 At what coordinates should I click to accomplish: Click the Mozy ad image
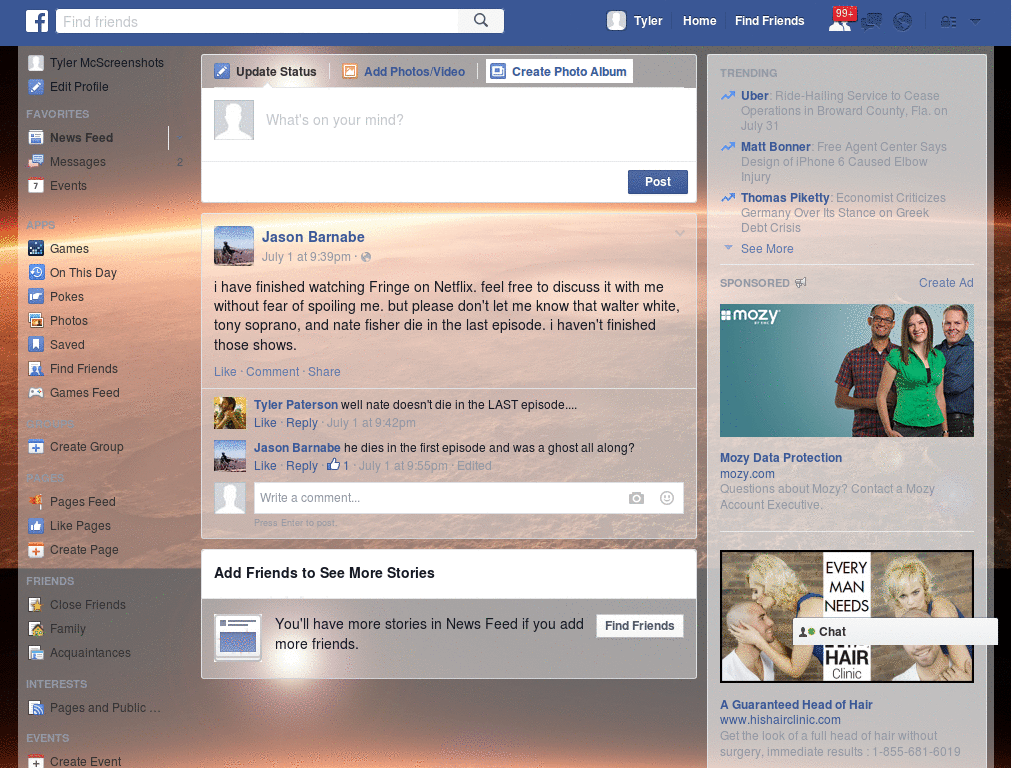846,370
